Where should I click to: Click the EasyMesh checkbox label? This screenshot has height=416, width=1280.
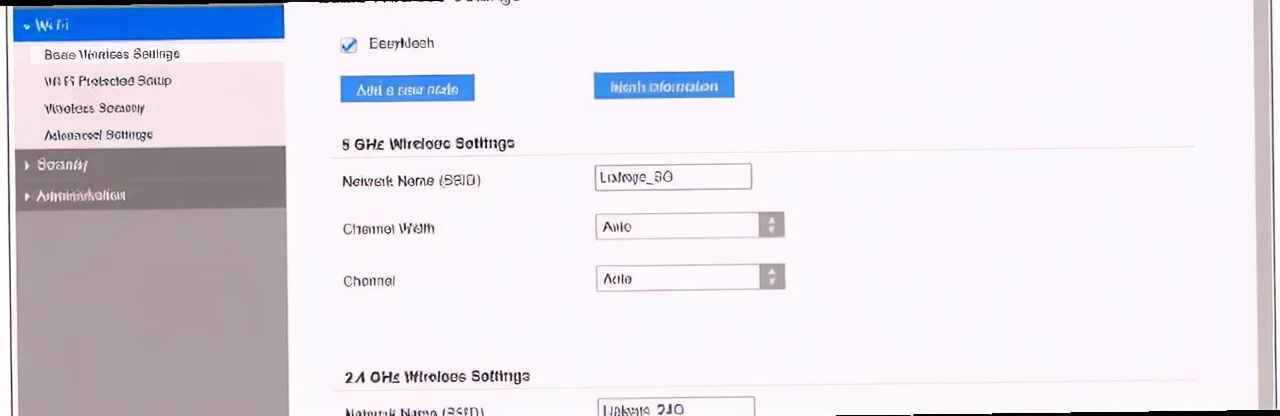(401, 44)
